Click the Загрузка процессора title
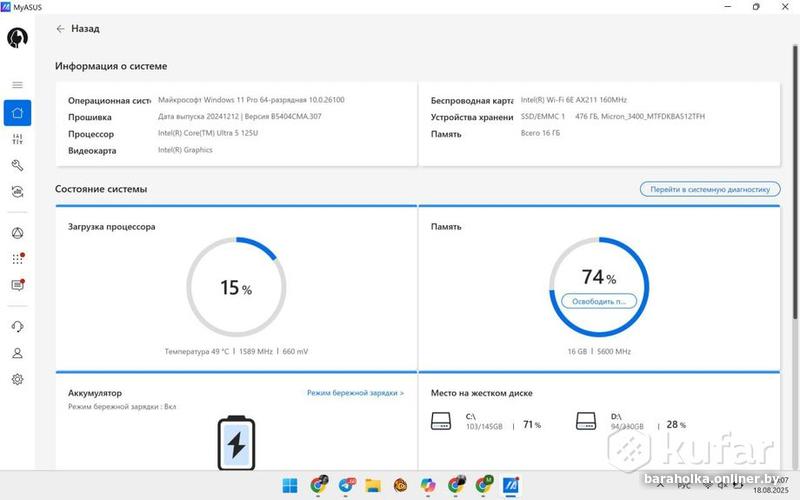The width and height of the screenshot is (800, 500). click(112, 227)
